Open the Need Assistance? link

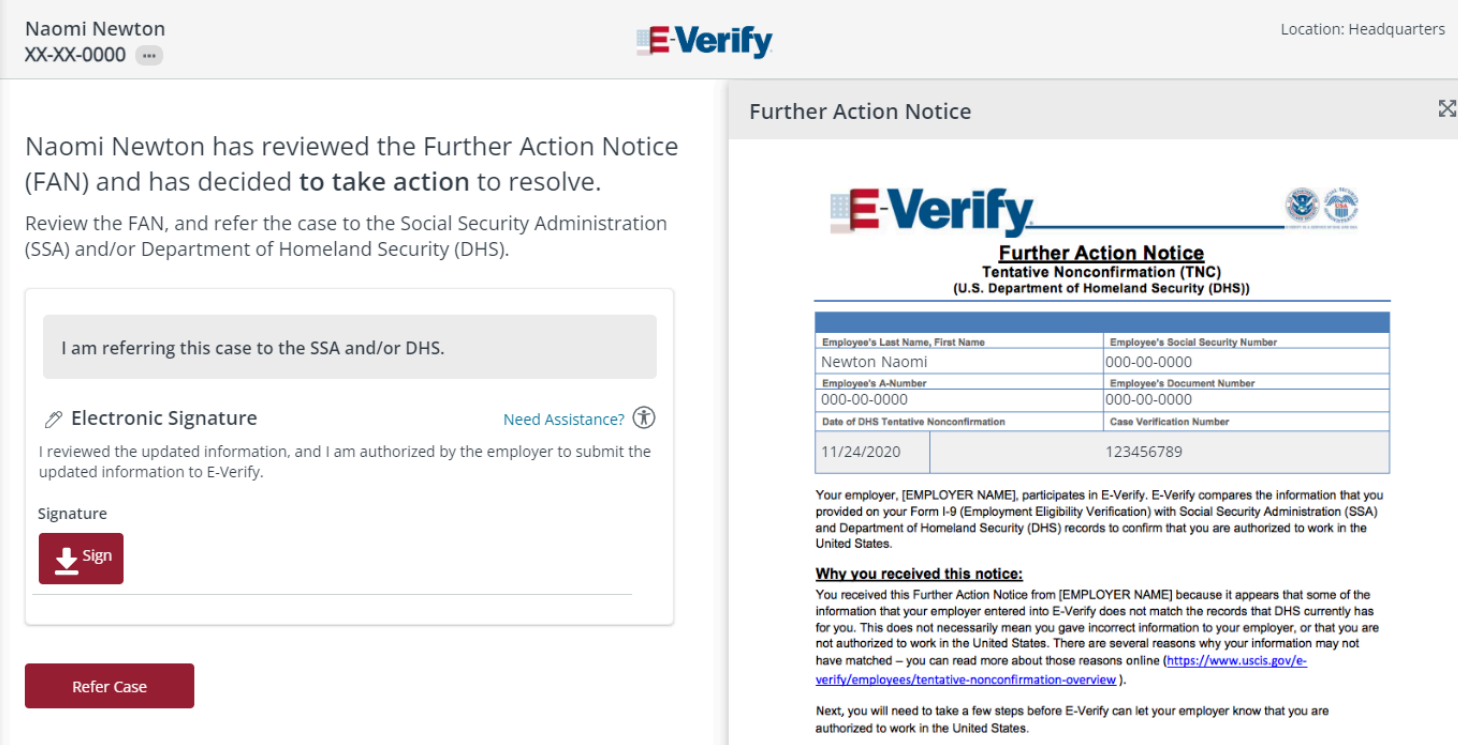click(564, 419)
